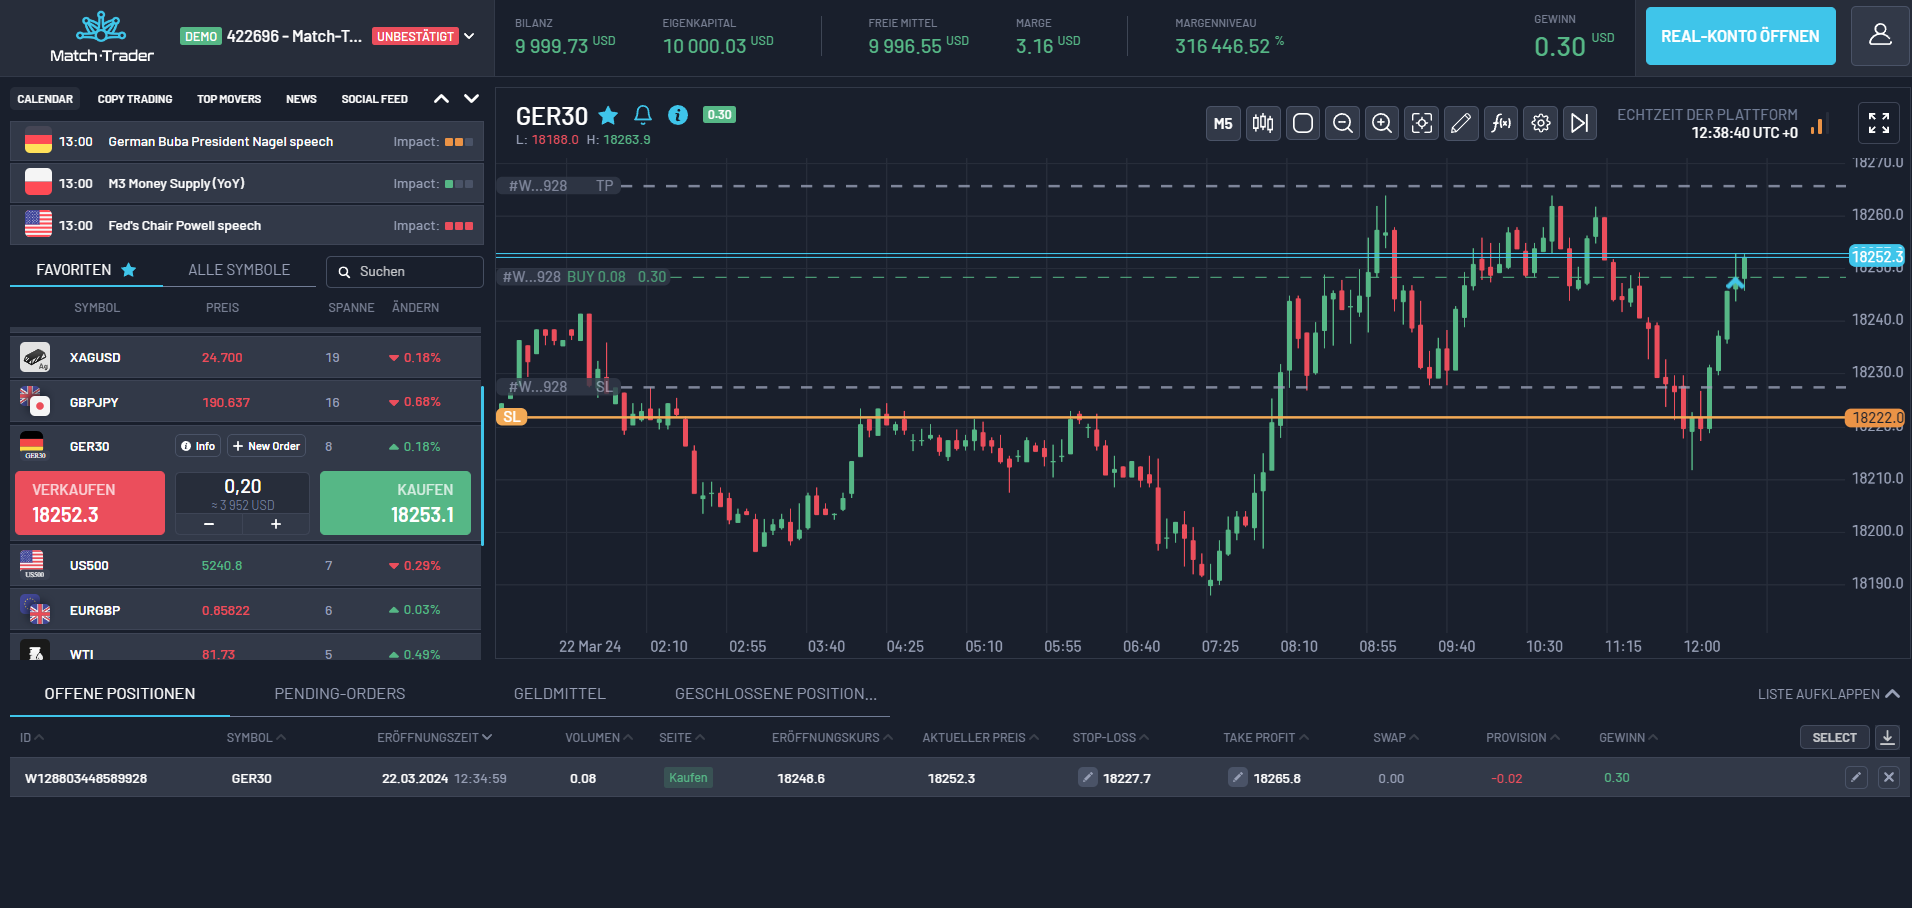
Task: Select the US500 row
Action: pyautogui.click(x=246, y=566)
